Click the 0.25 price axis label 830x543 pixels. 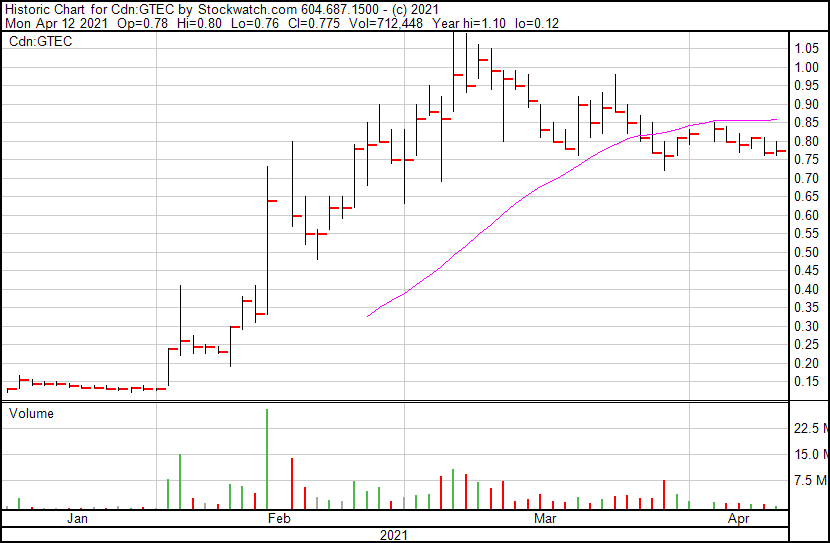click(x=807, y=345)
